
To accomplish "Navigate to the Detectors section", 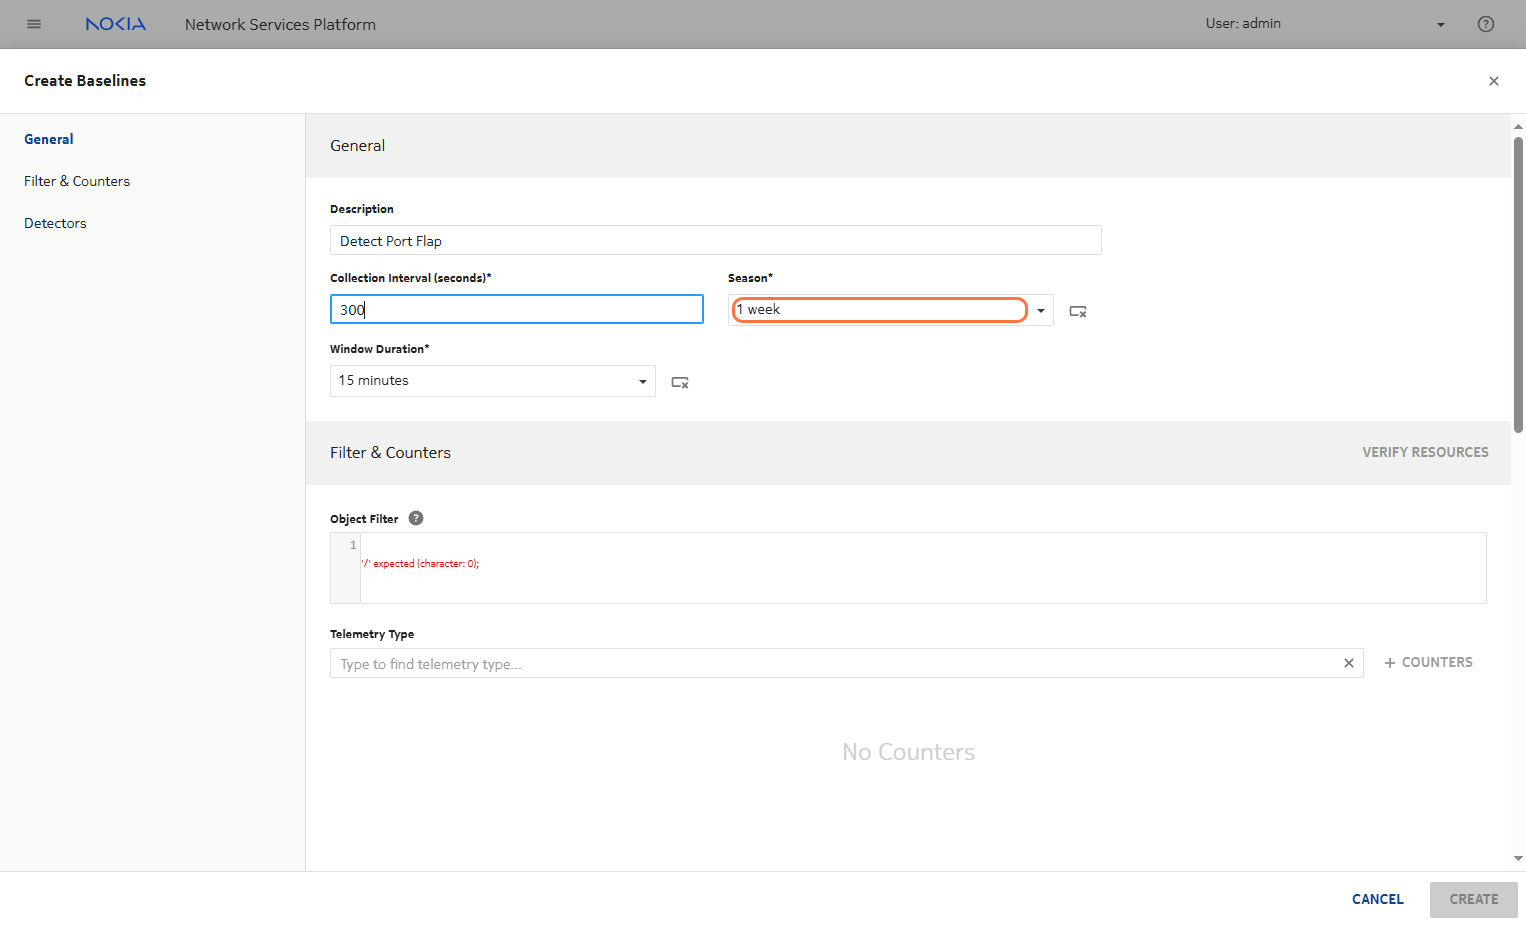I will (55, 223).
